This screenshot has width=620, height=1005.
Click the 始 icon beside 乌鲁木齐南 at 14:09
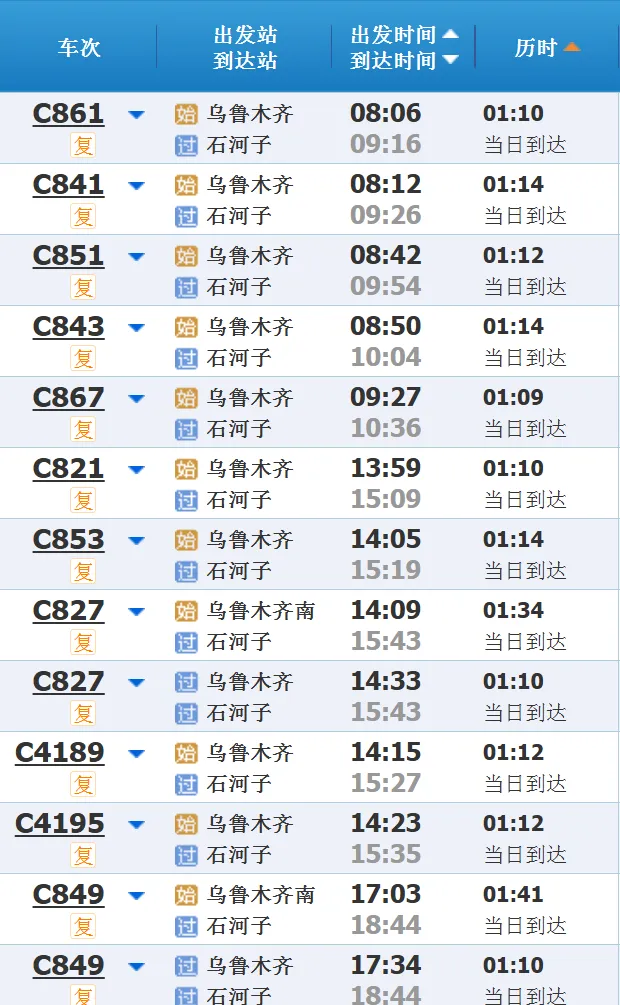[x=186, y=611]
